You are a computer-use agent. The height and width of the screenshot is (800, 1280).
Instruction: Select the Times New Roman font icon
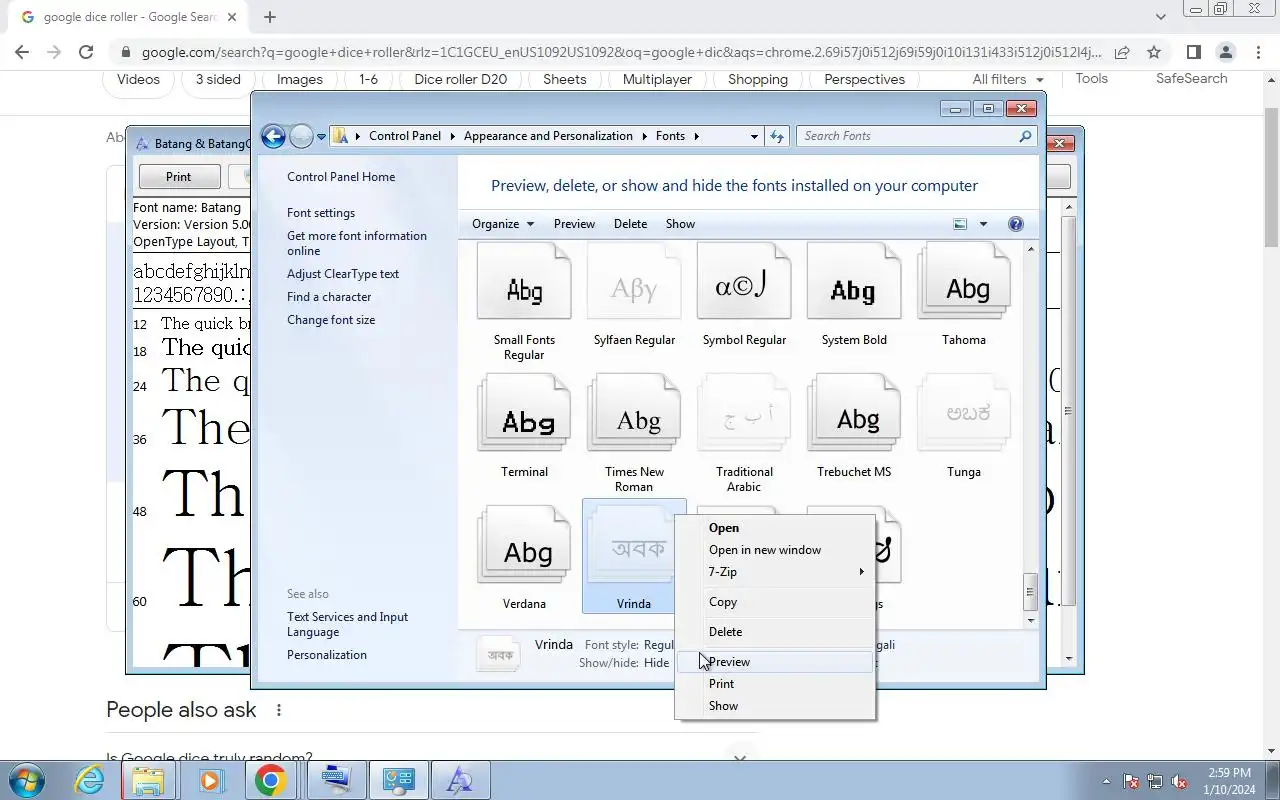point(634,415)
